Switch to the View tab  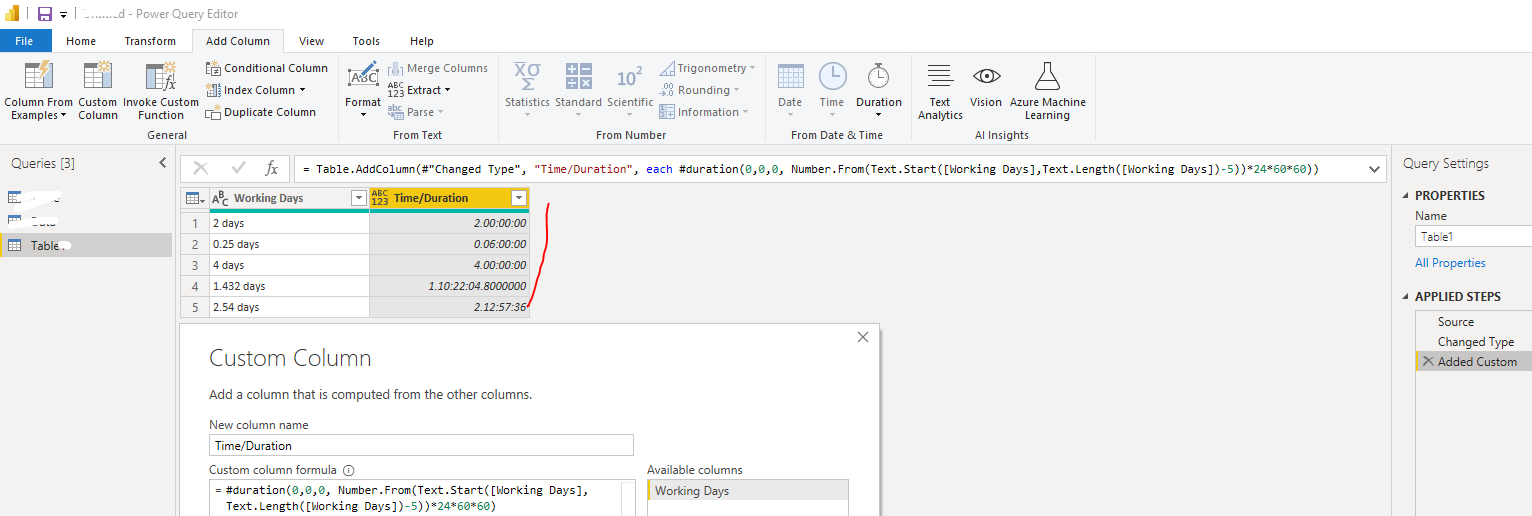311,41
